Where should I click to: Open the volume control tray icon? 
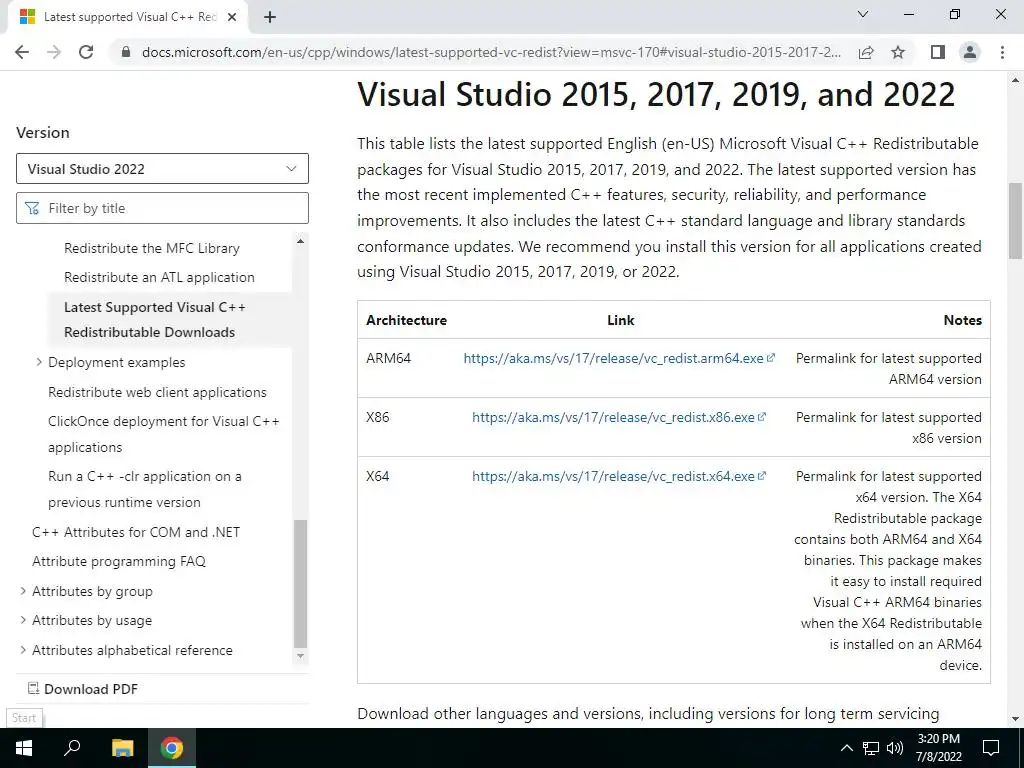895,748
